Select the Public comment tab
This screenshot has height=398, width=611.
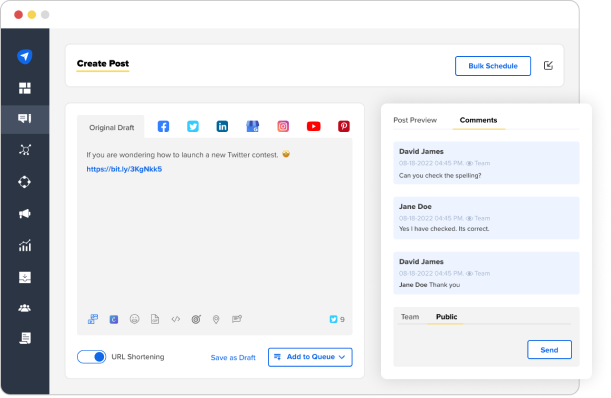tap(447, 317)
